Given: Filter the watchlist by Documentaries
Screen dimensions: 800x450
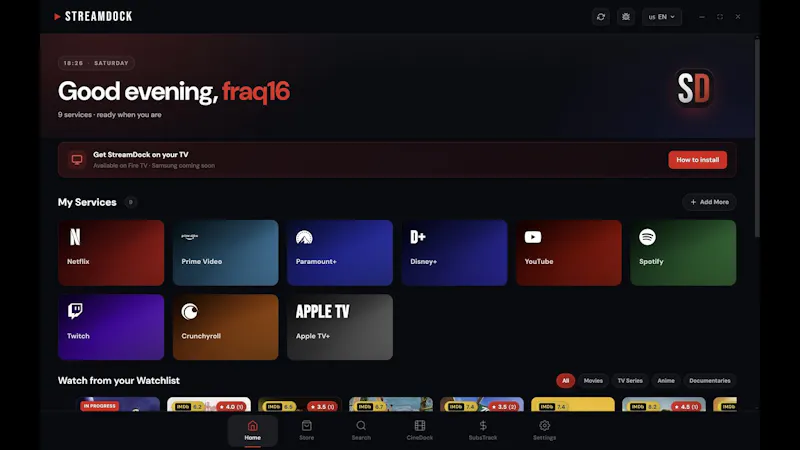Looking at the screenshot, I should 710,381.
